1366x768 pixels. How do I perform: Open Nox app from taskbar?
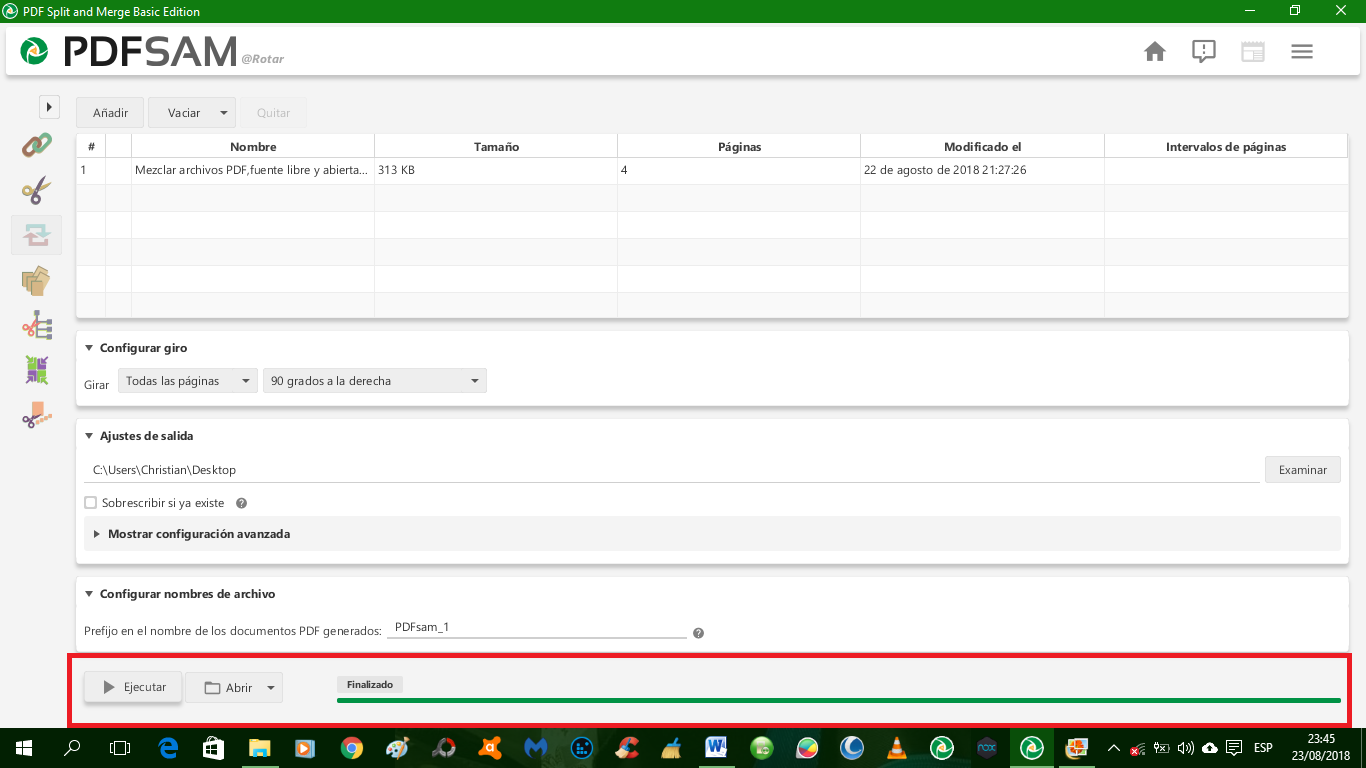click(x=987, y=748)
